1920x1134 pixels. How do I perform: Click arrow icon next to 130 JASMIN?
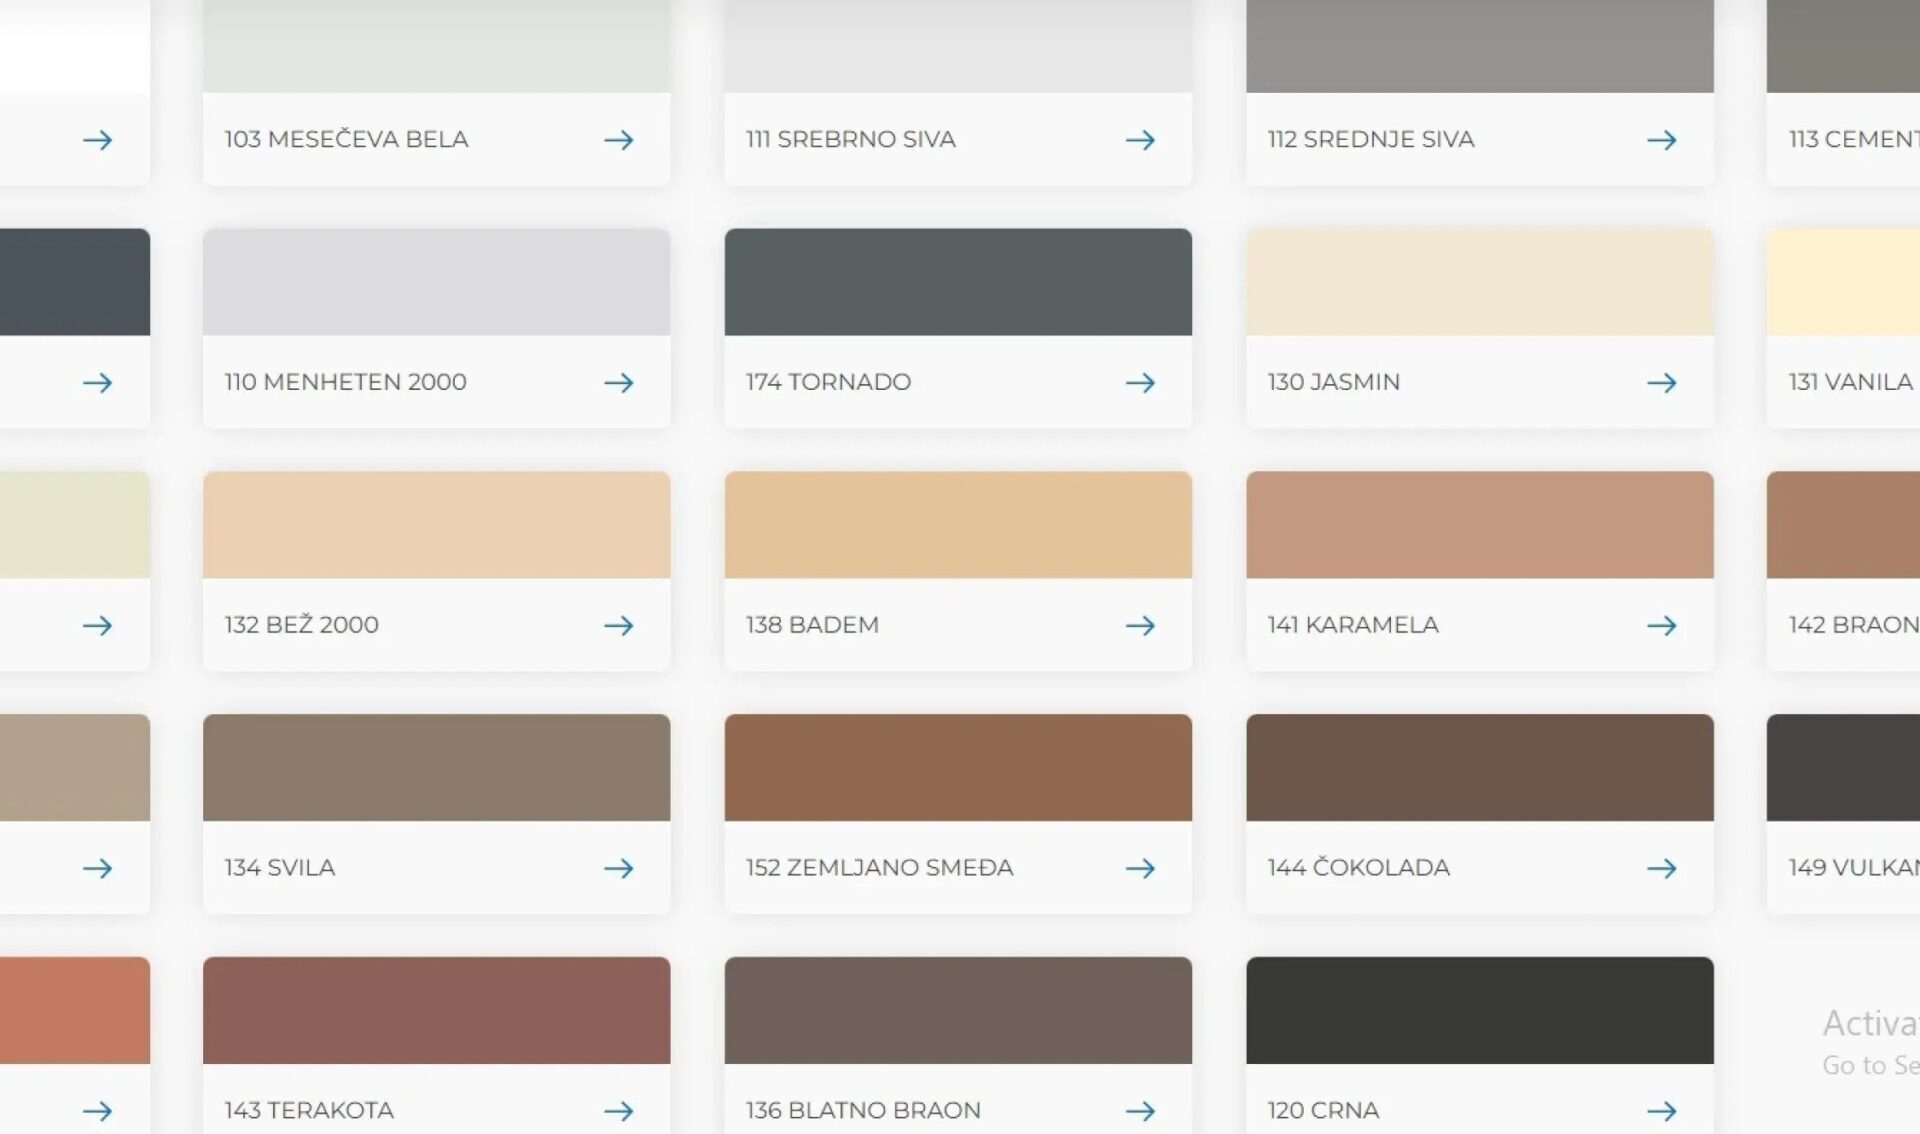point(1662,383)
